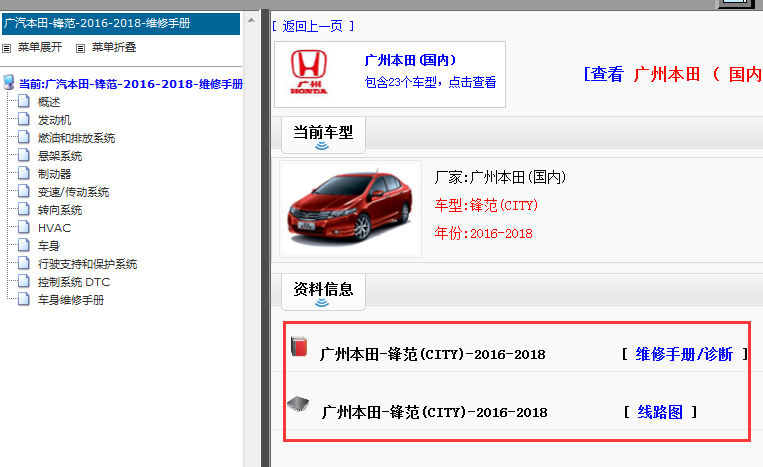Click the 厂家:广州本田(国内) text
This screenshot has height=467, width=763.
click(x=500, y=177)
